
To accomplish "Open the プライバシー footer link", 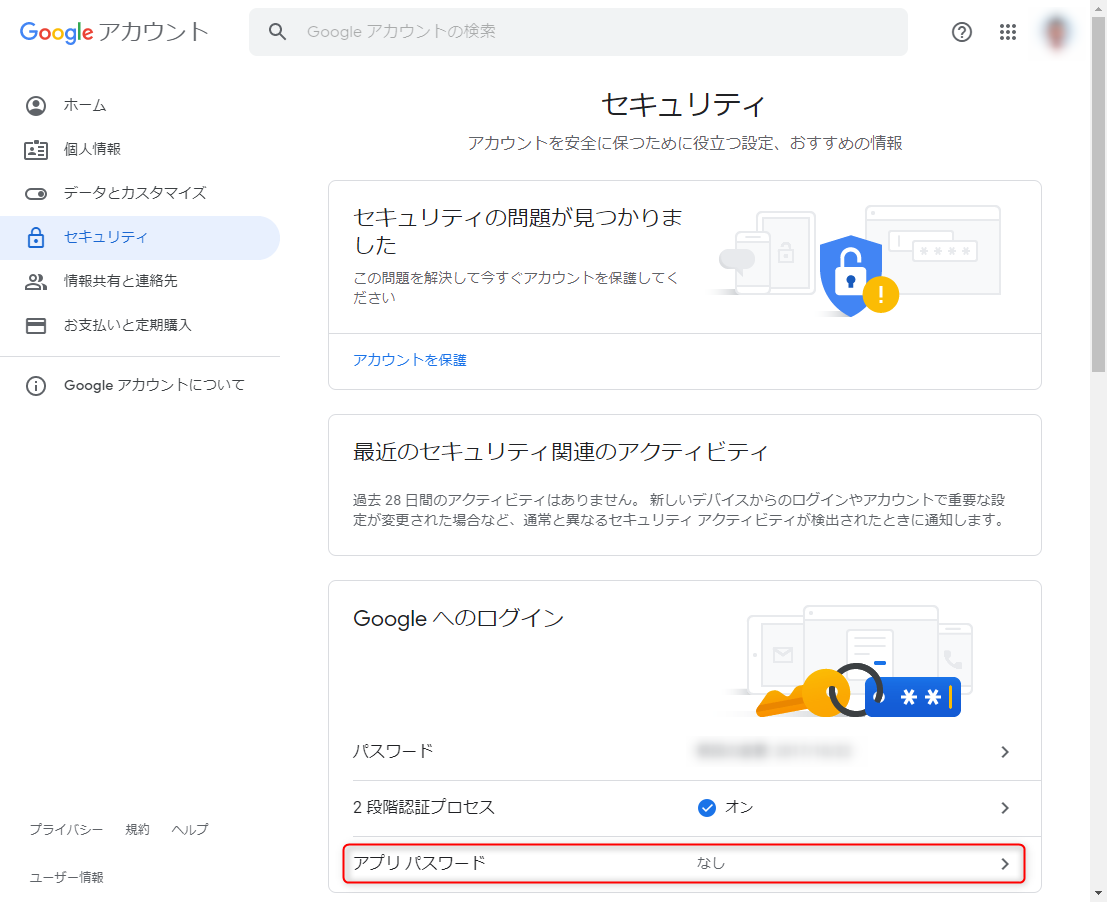I will (65, 829).
